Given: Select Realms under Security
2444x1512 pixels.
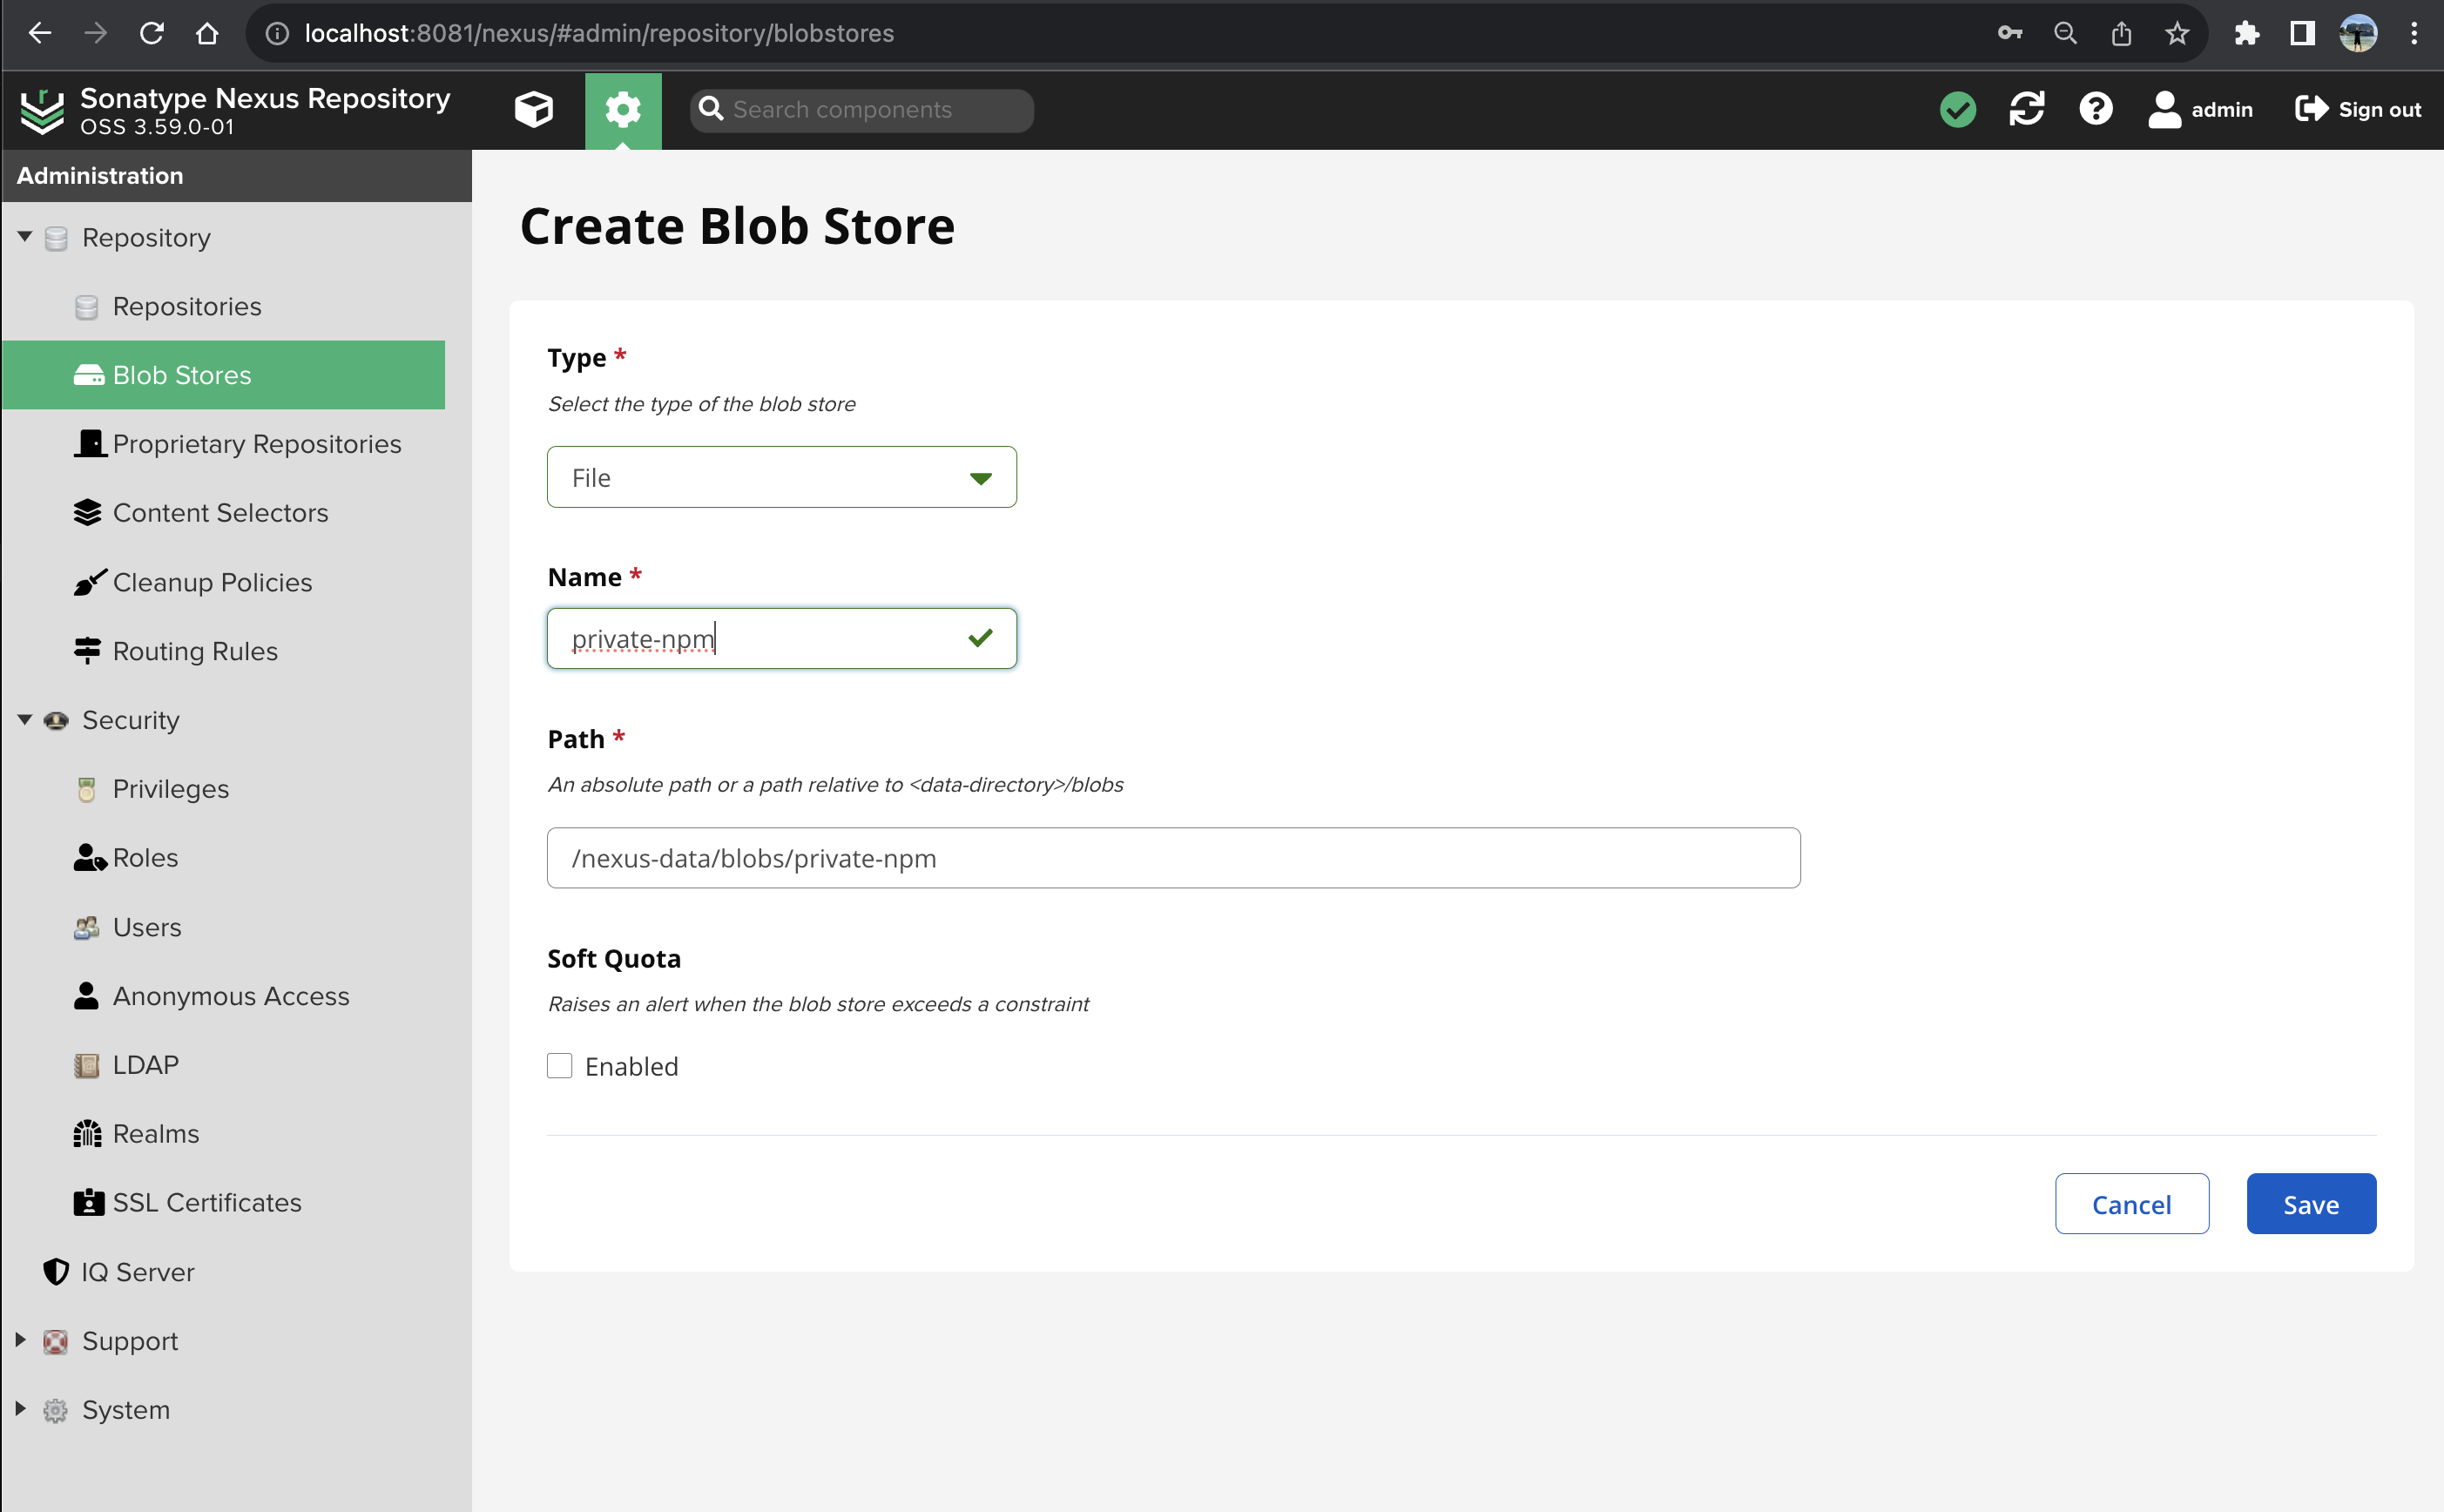Looking at the screenshot, I should click(155, 1133).
